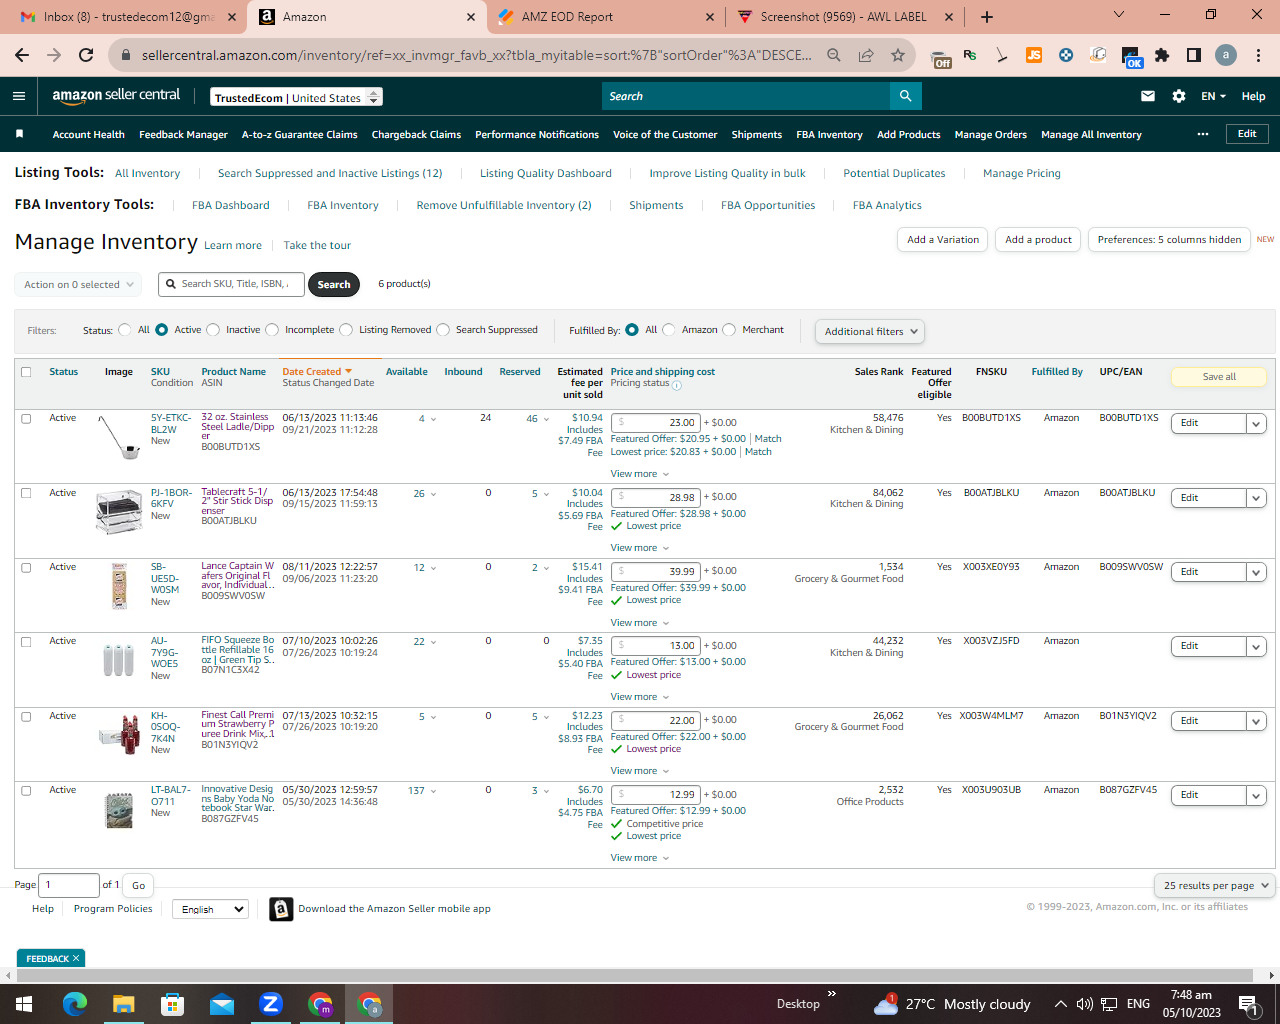Screen dimensions: 1280x1024
Task: Tick the select-all checkbox in table header
Action: (26, 372)
